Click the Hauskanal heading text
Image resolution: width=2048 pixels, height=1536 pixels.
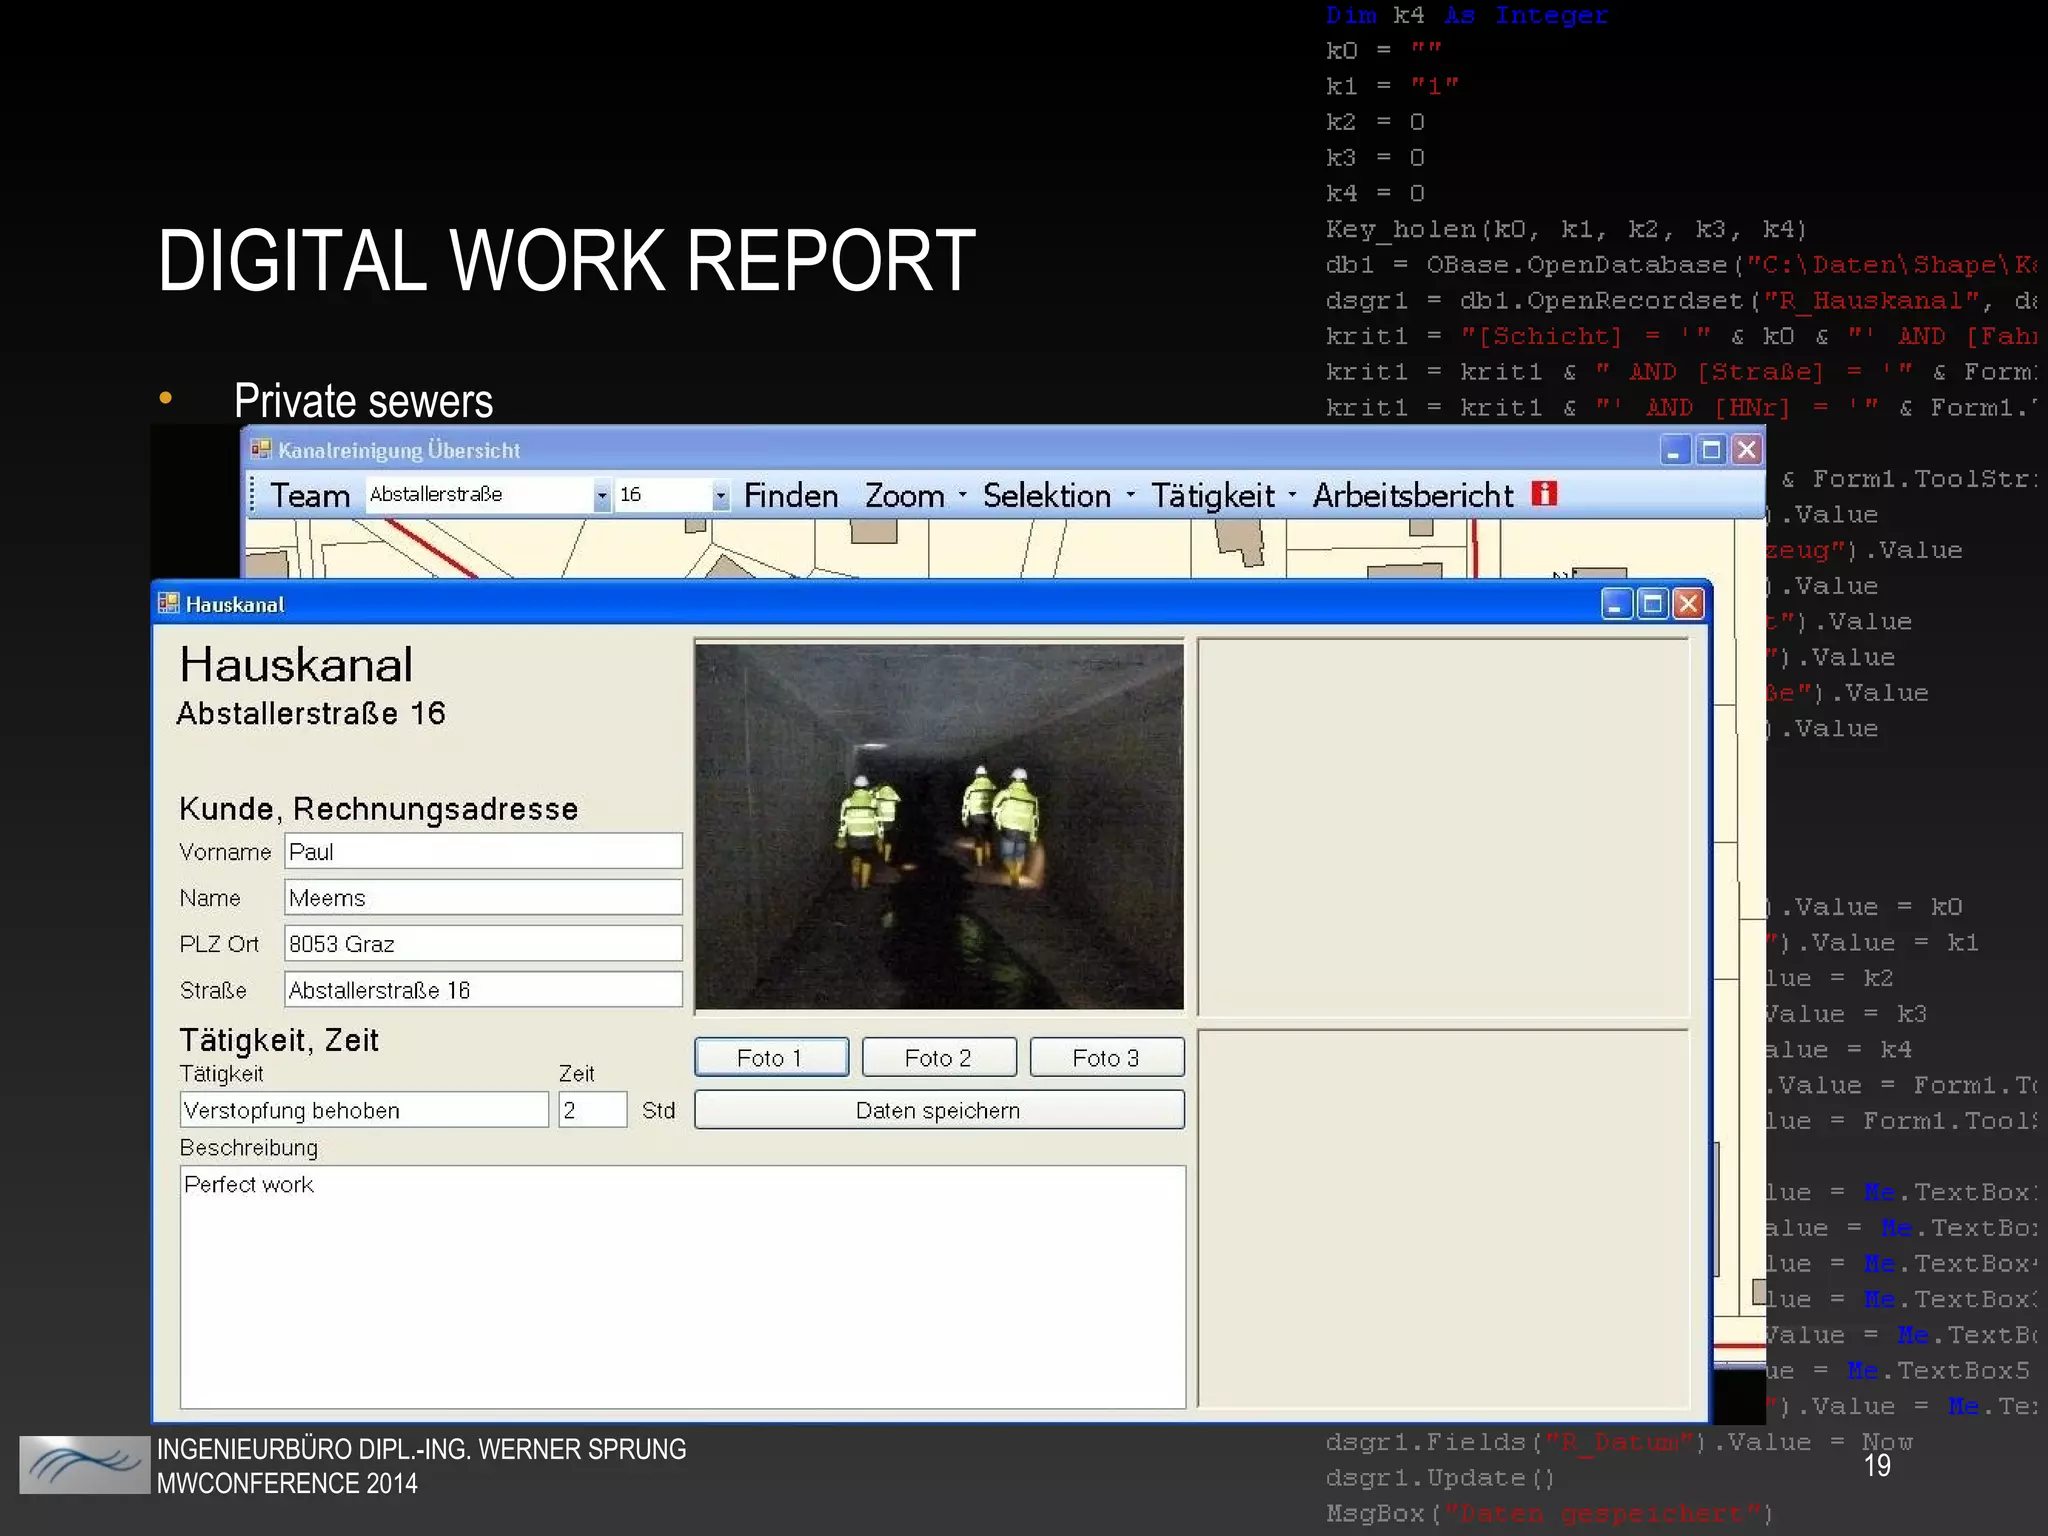(296, 665)
